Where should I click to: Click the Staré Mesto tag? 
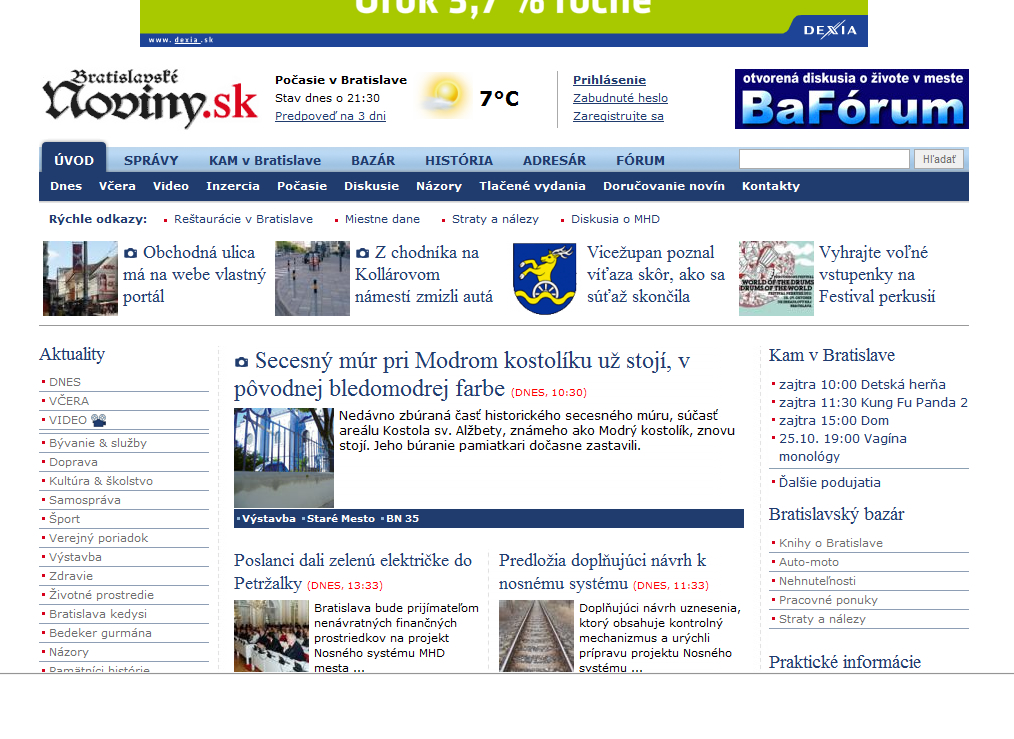pos(341,519)
